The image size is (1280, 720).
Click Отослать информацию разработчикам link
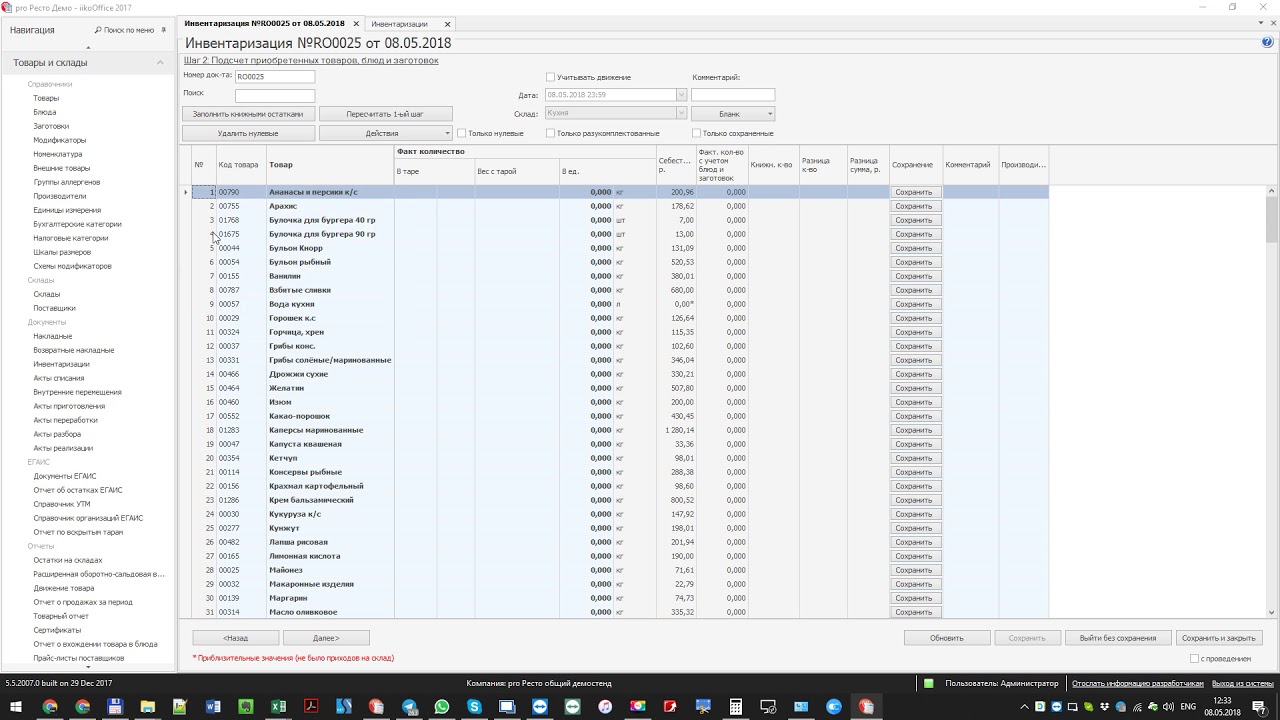pyautogui.click(x=1138, y=683)
